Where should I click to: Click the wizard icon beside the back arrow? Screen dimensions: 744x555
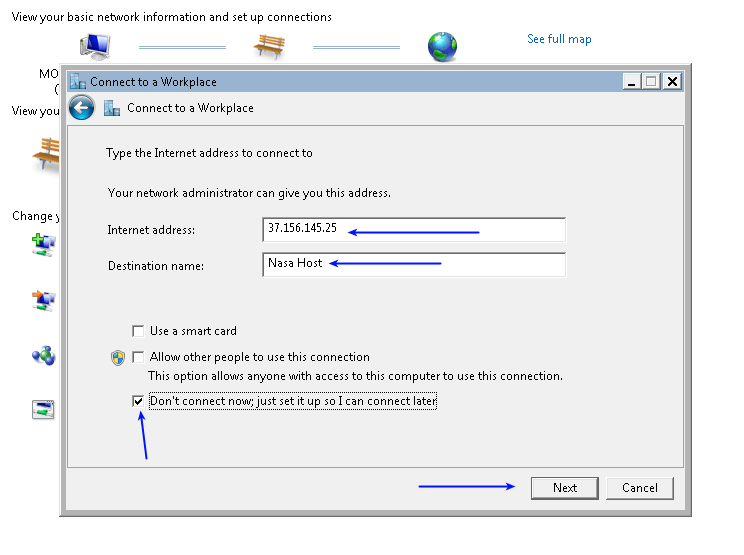(x=112, y=108)
